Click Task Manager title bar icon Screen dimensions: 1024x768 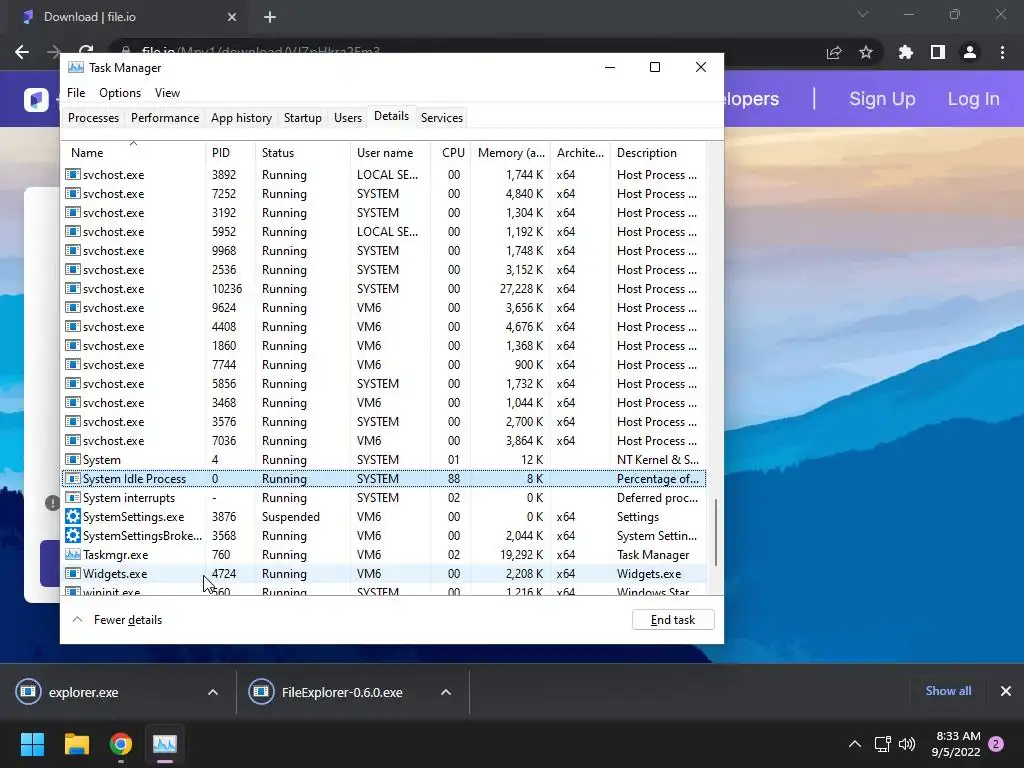(76, 67)
